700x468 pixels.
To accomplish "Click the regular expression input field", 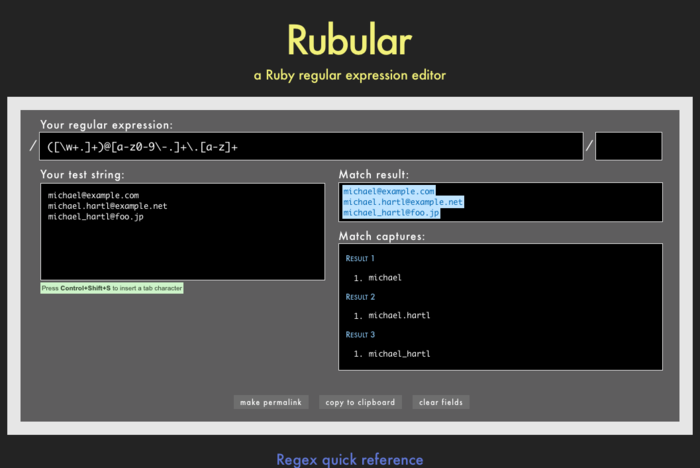I will (310, 146).
